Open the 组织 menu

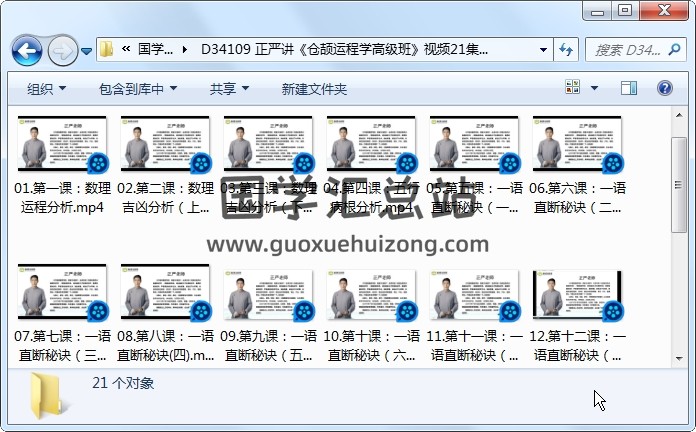(x=46, y=89)
